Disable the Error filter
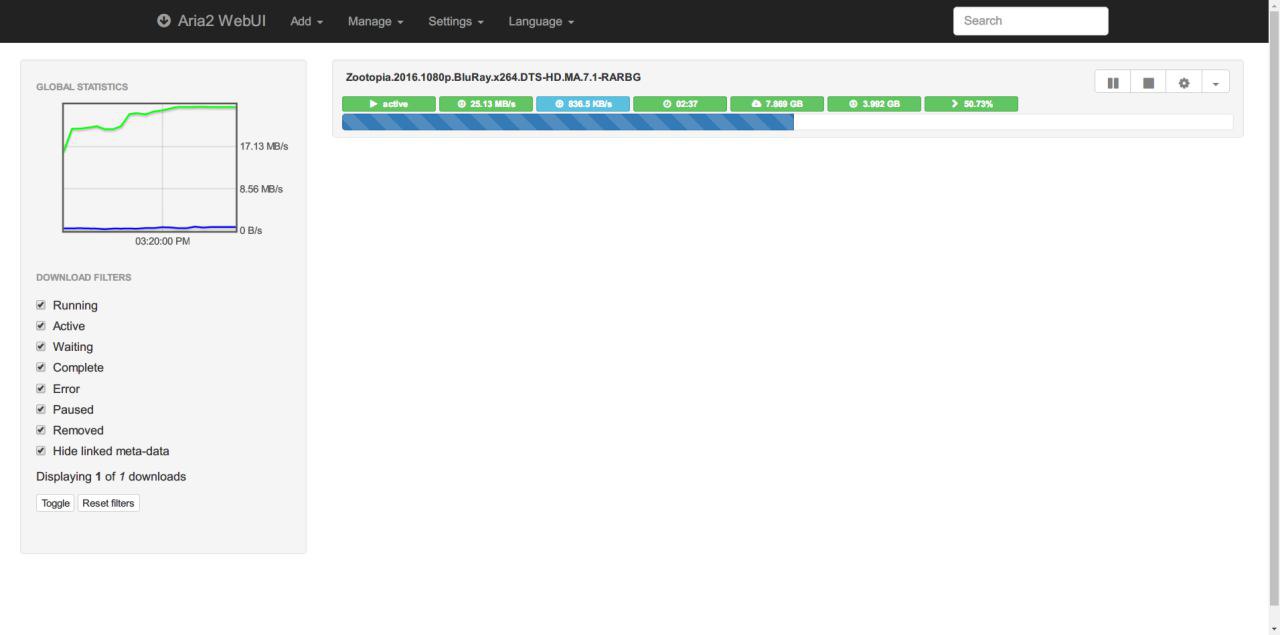Viewport: 1280px width, 635px height. pos(41,388)
